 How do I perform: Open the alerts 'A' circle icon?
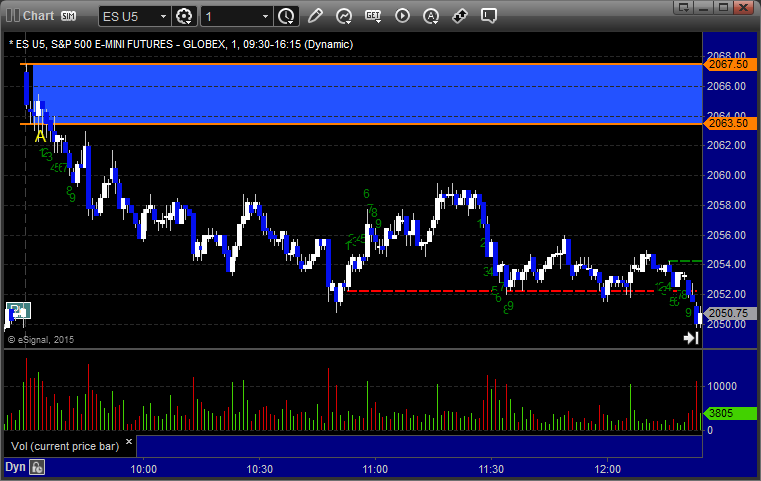click(430, 17)
